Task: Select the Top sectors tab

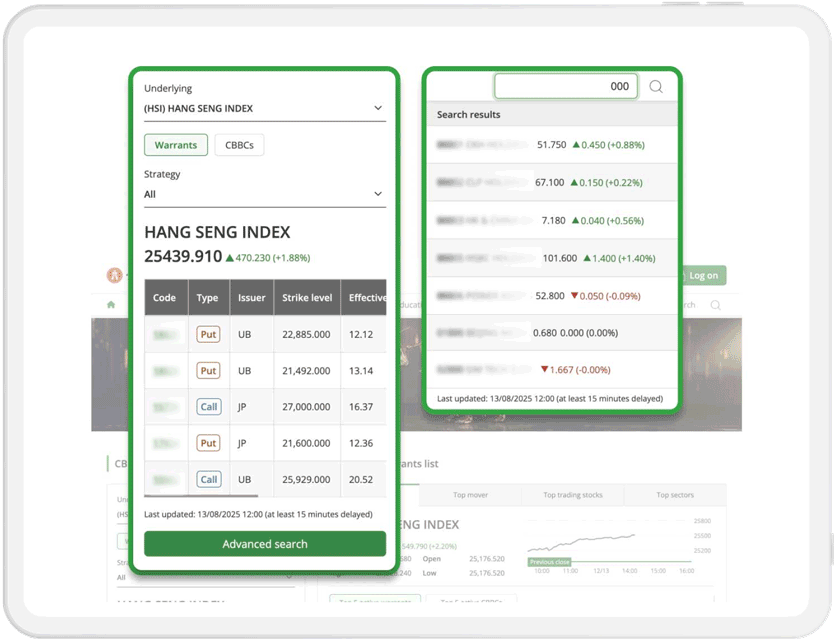Action: click(675, 495)
